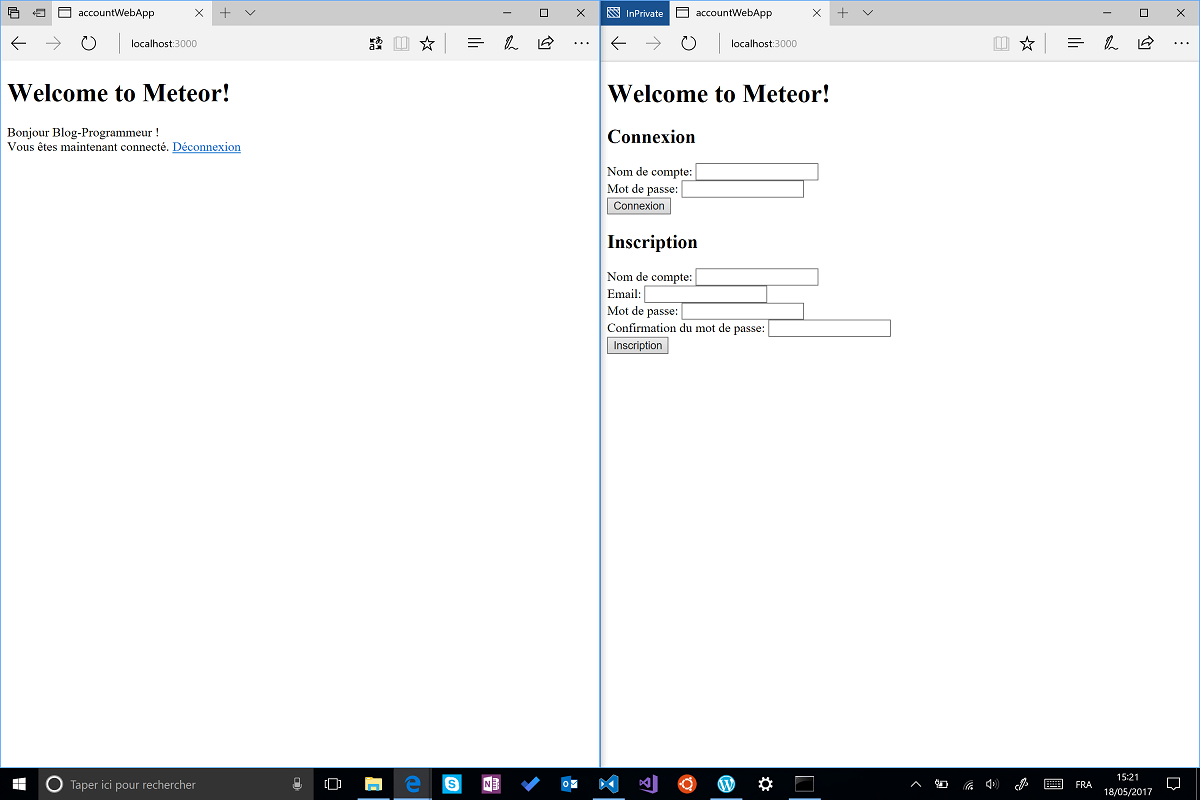Refresh the page in the left browser window
1200x800 pixels.
[89, 43]
